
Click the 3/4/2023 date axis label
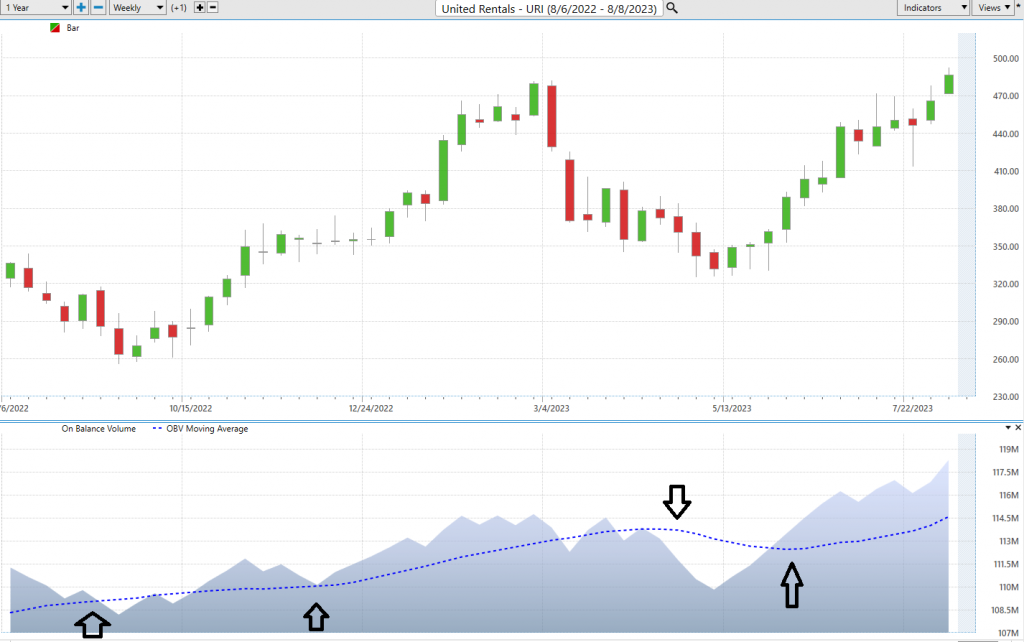551,408
